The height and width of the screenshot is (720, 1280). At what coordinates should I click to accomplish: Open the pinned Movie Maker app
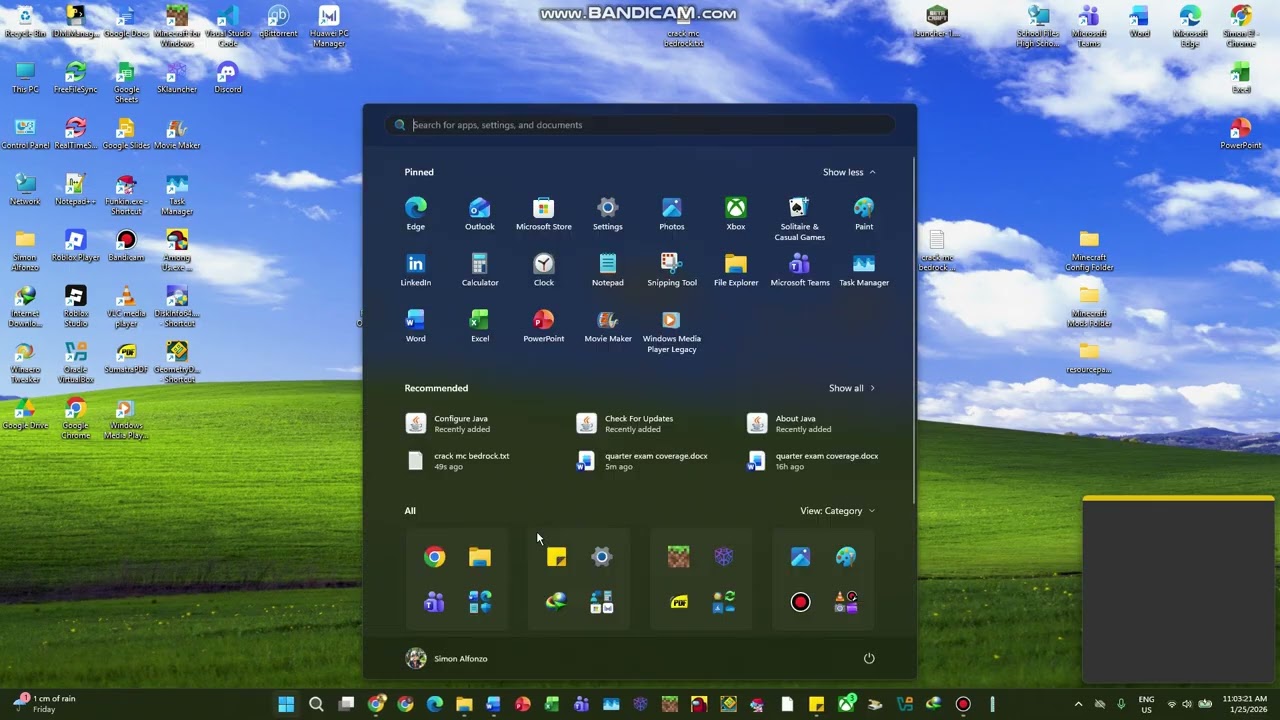coord(607,326)
